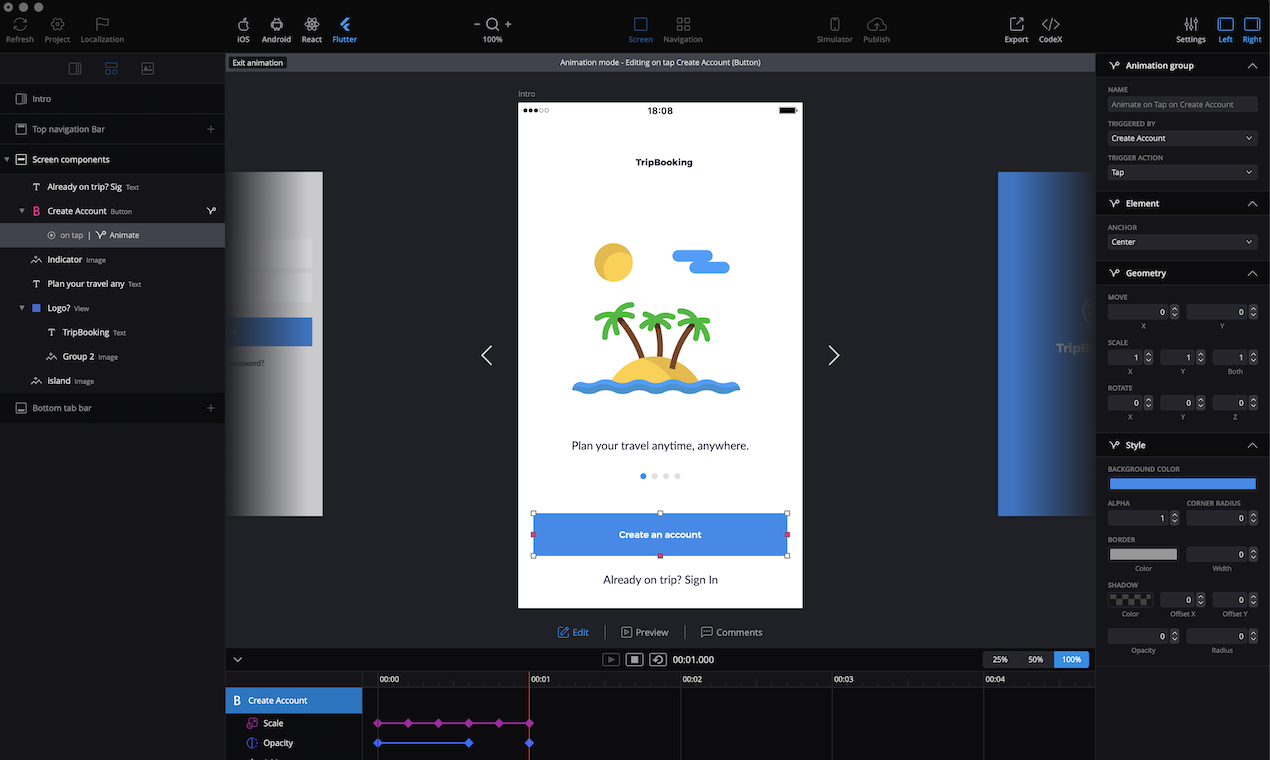Click the blue Background Color swatch
The height and width of the screenshot is (760, 1270).
[x=1182, y=483]
